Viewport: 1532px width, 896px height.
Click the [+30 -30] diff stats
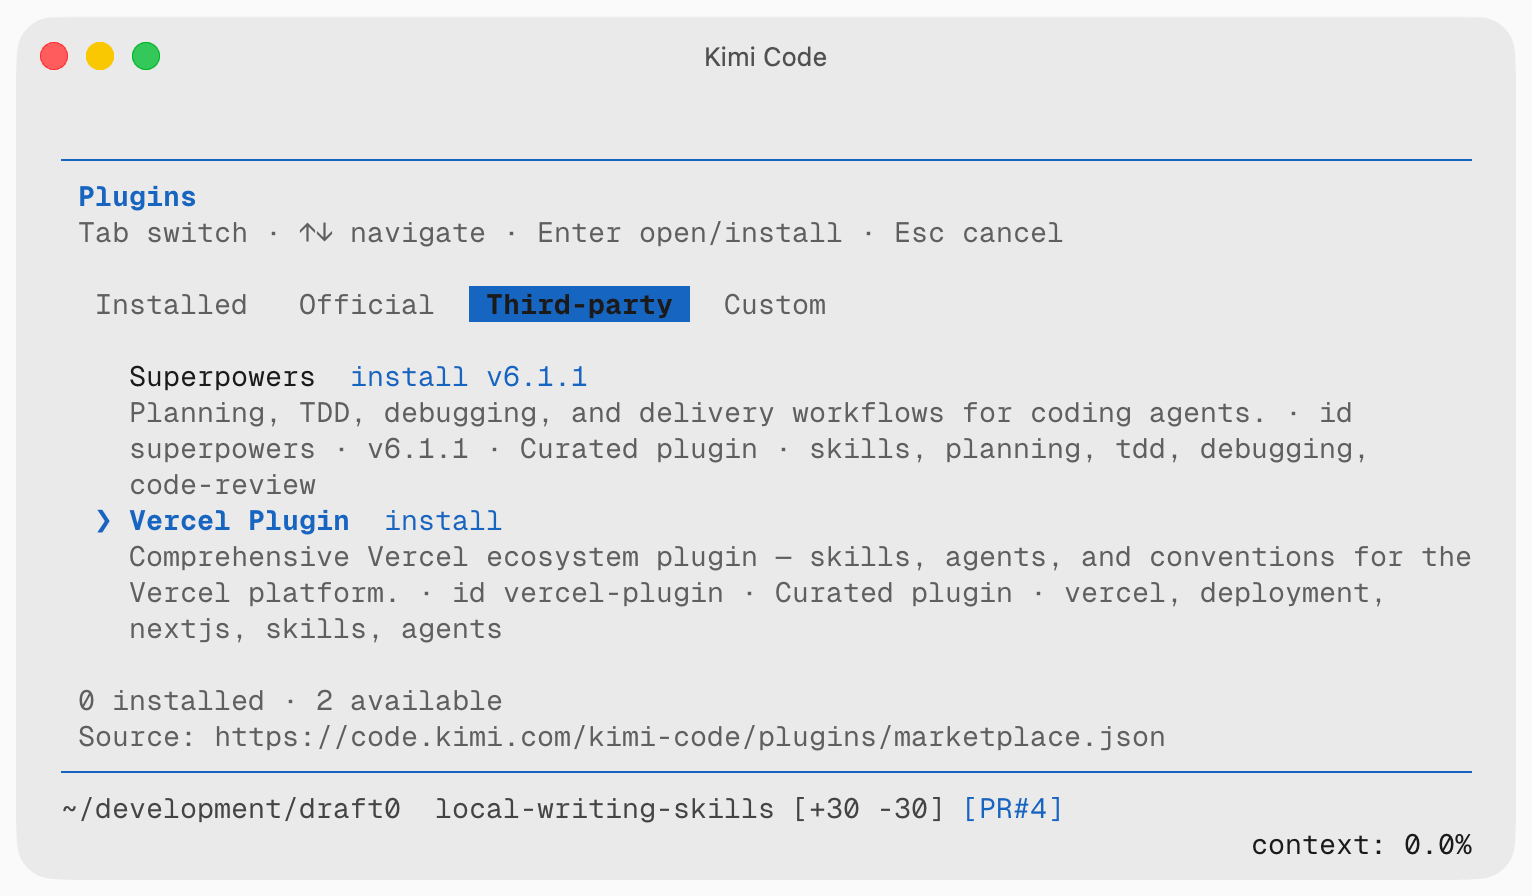point(868,808)
